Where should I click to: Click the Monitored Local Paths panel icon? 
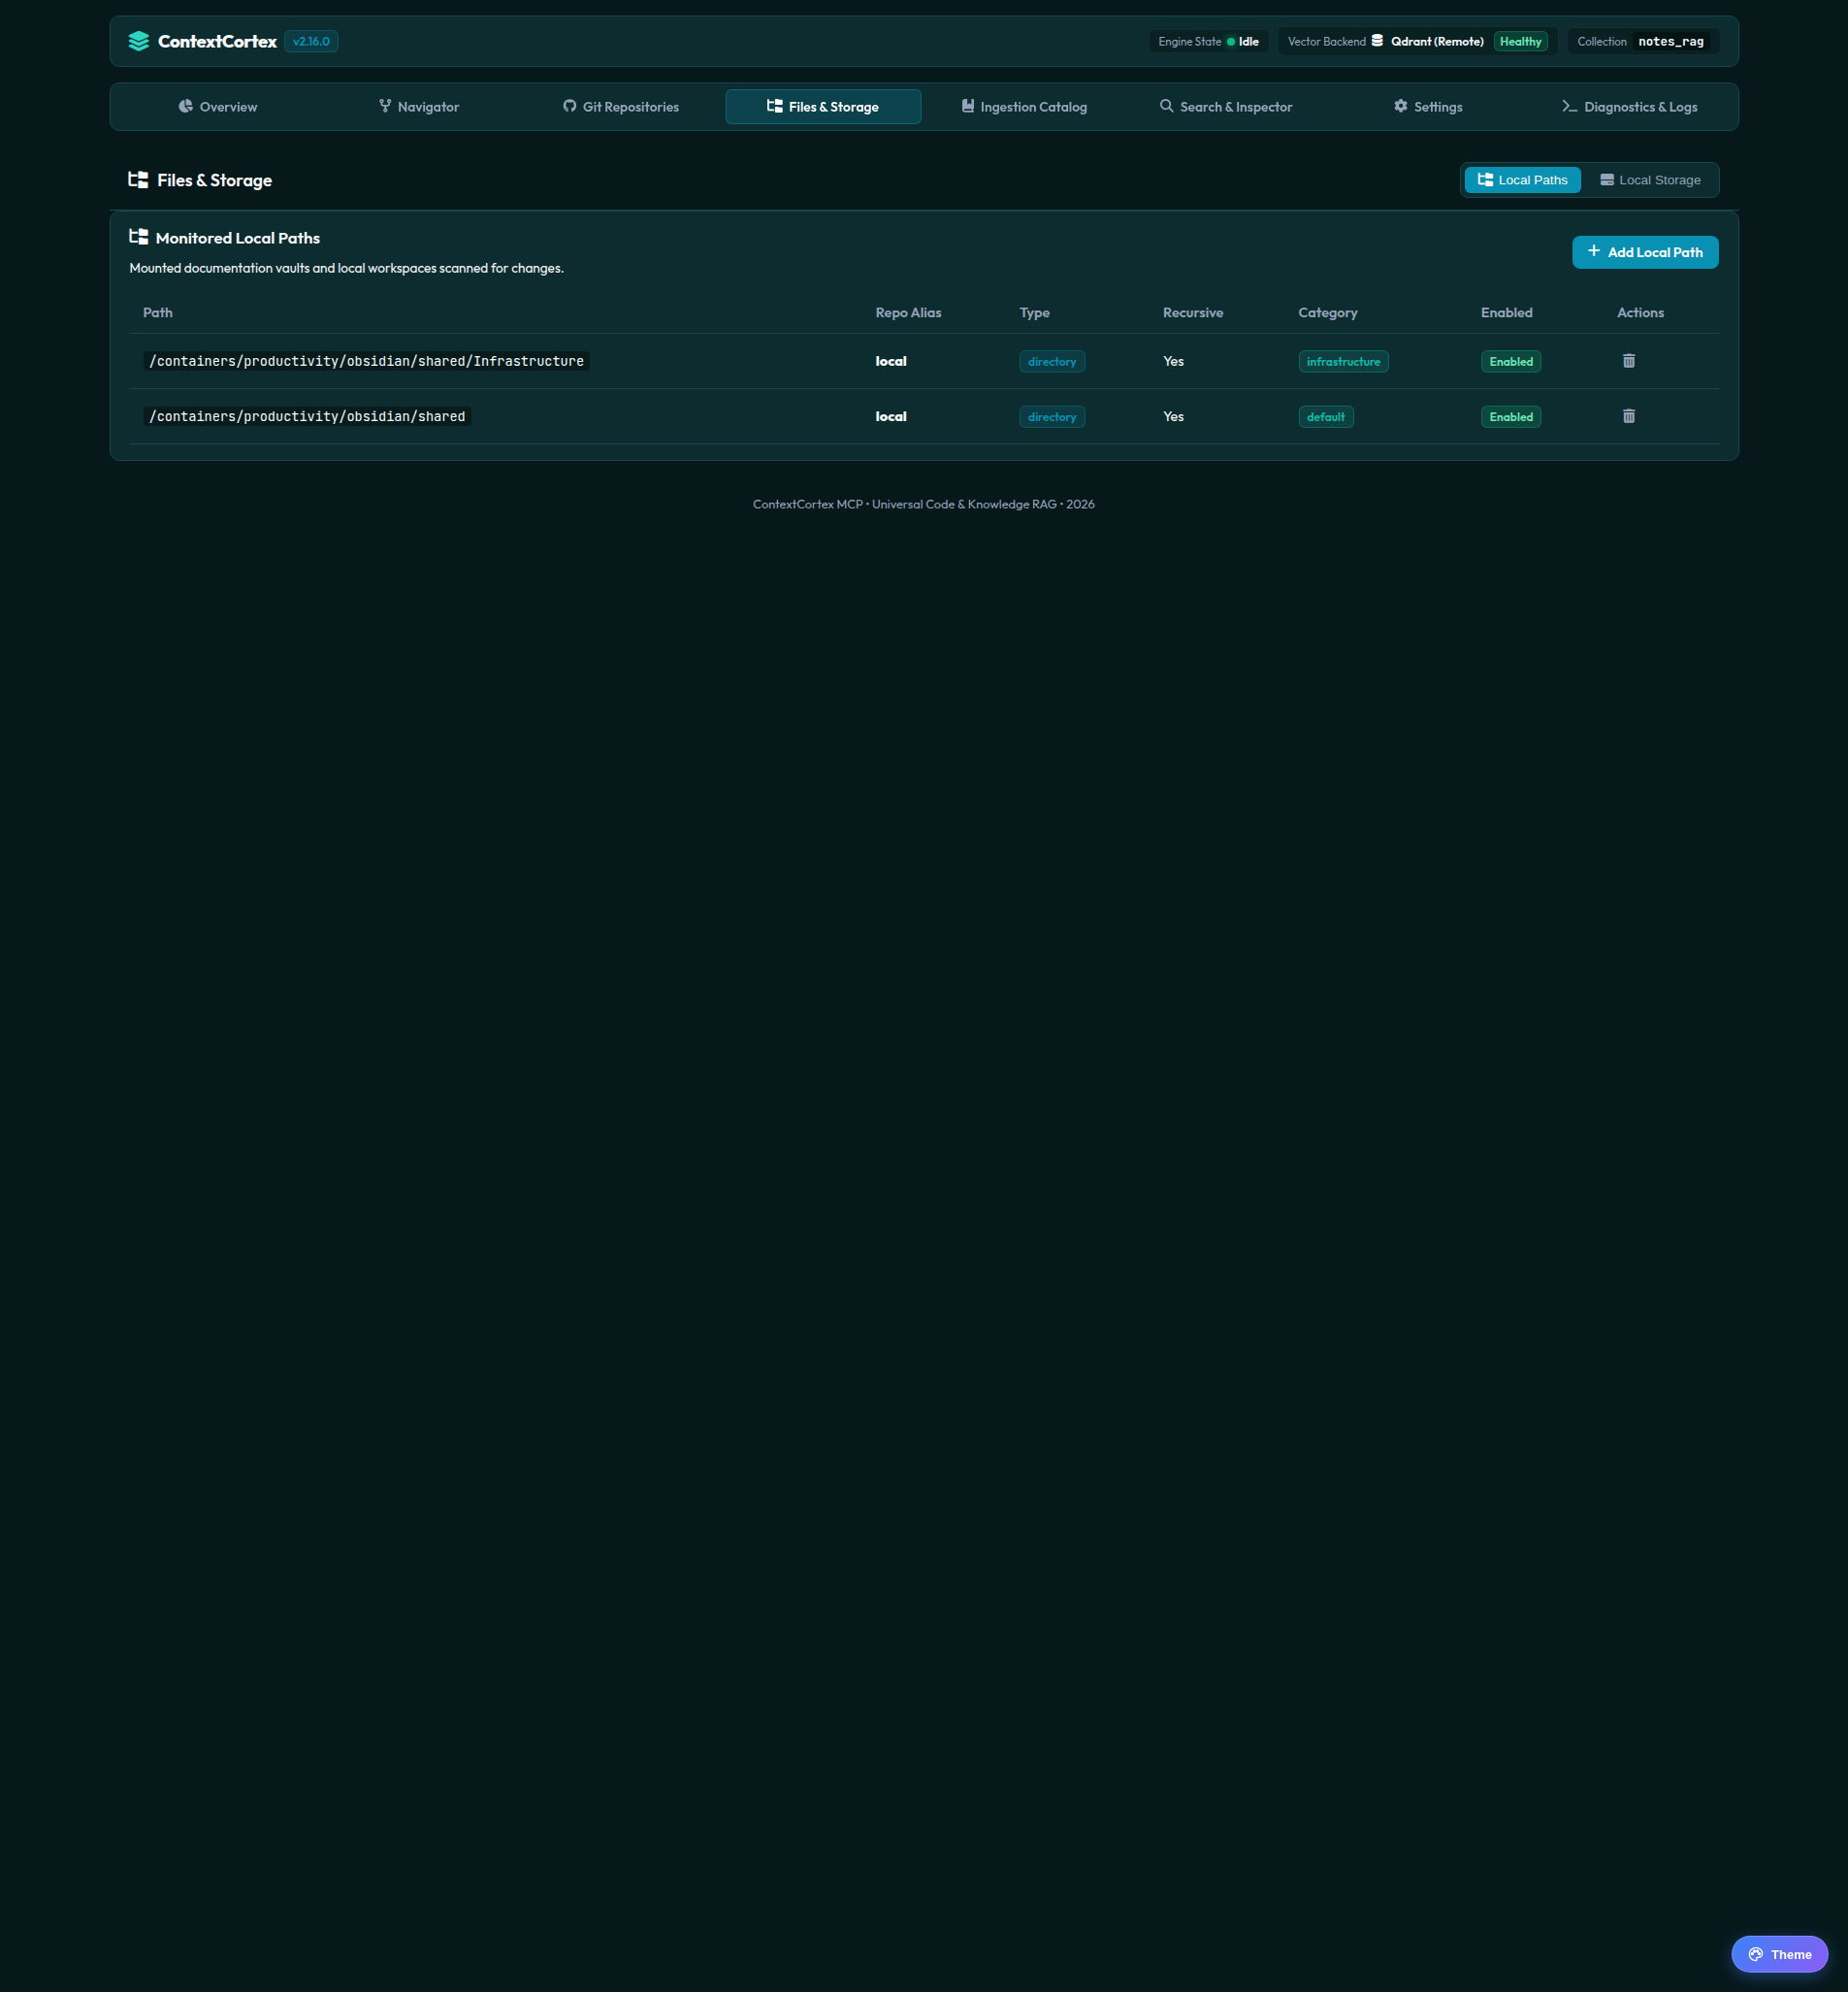pos(139,237)
